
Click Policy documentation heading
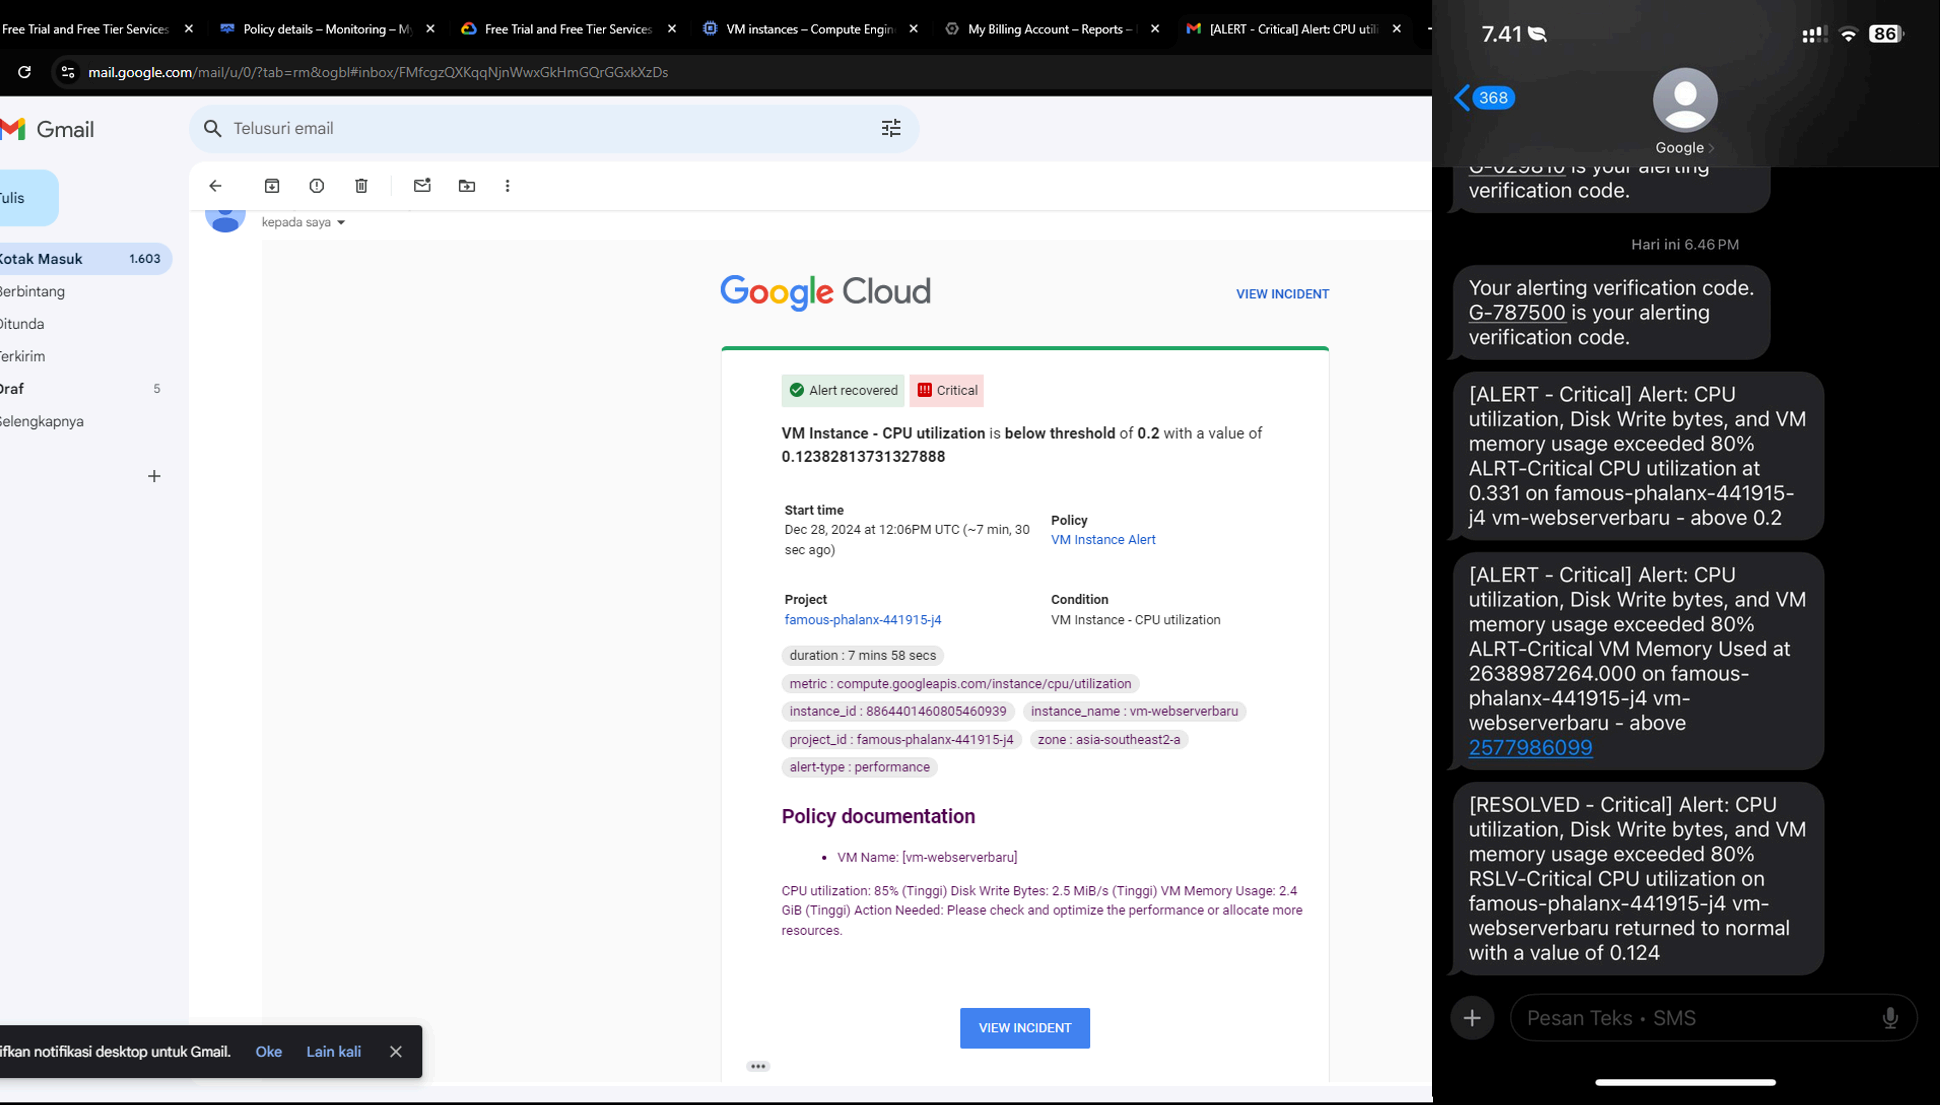click(878, 817)
